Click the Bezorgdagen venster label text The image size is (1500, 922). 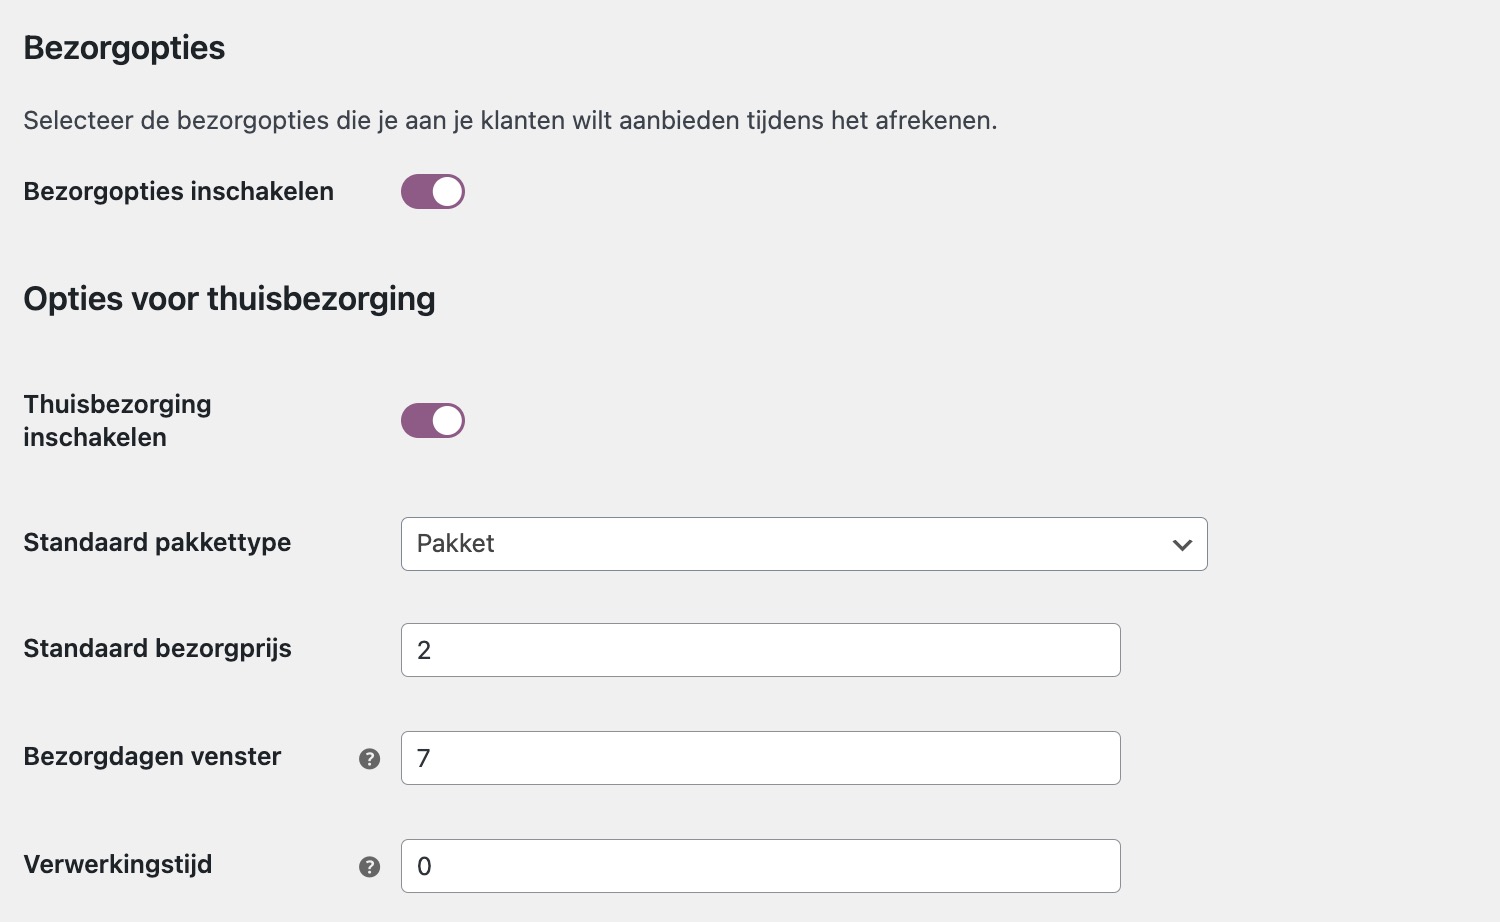[x=151, y=757]
